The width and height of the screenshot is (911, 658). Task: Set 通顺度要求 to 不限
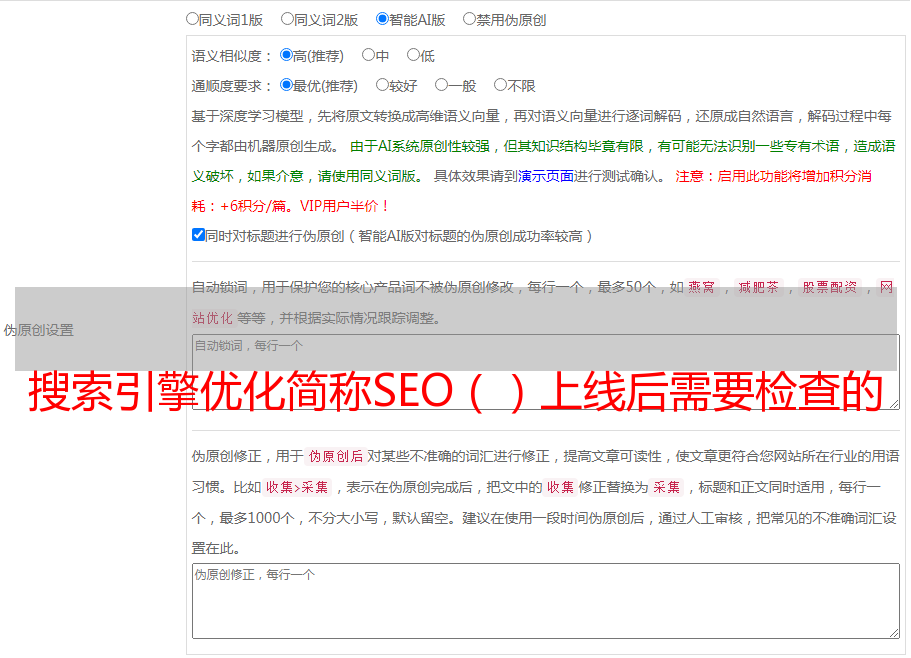click(x=500, y=85)
